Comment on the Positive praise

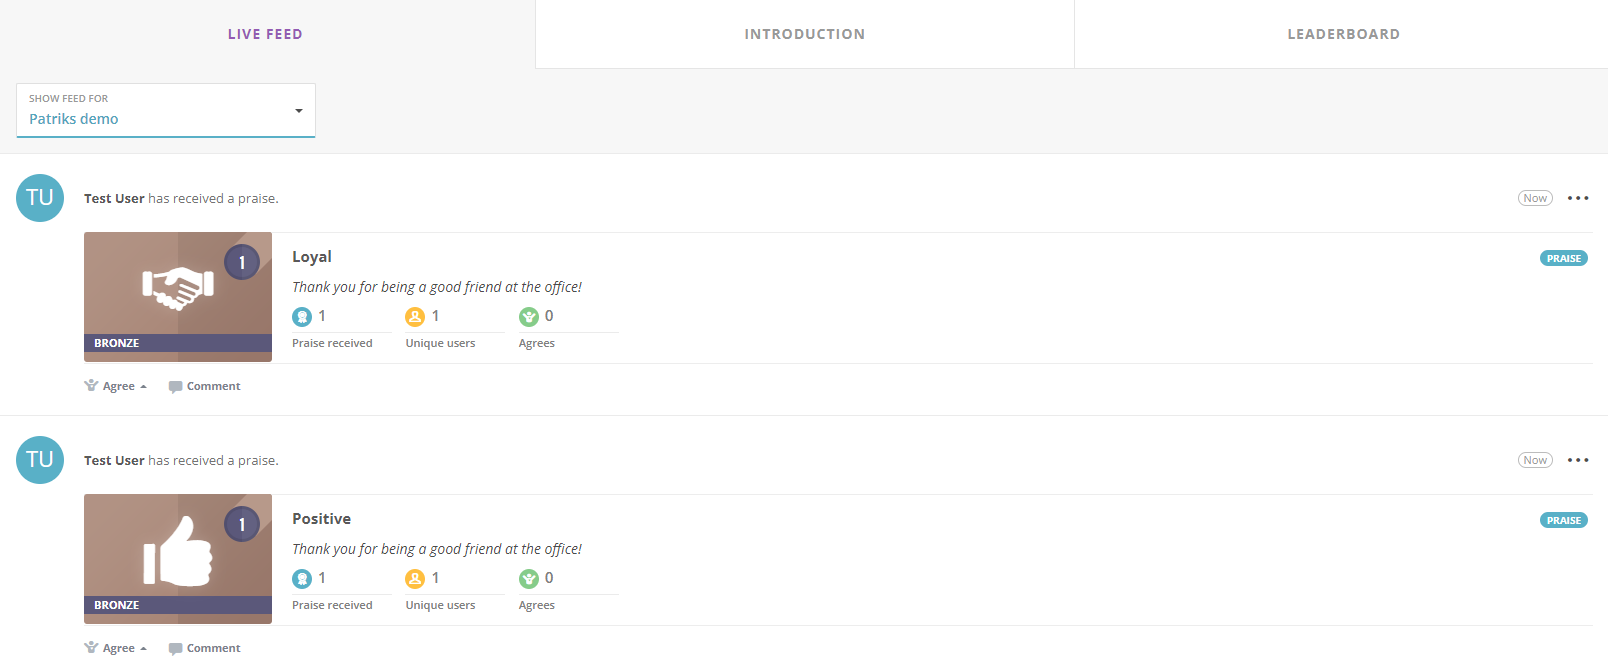(205, 648)
